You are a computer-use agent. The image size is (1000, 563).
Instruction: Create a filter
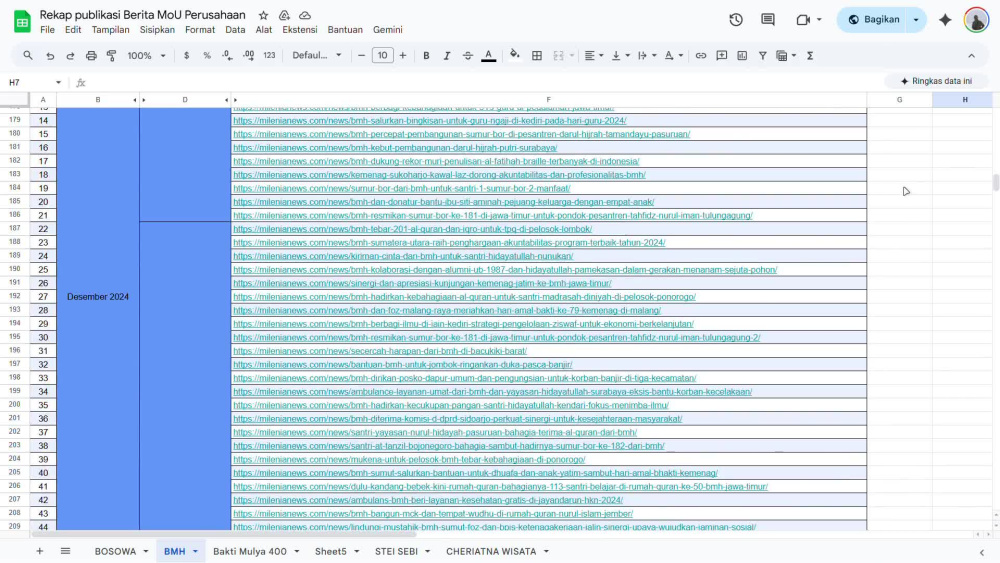coord(762,55)
